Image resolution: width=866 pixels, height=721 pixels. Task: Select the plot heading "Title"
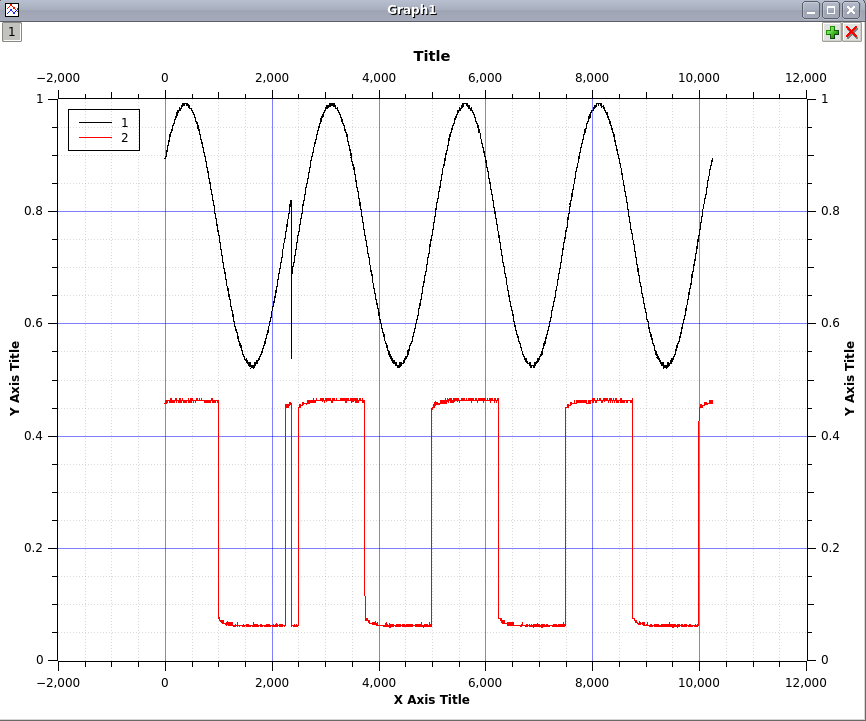(432, 56)
